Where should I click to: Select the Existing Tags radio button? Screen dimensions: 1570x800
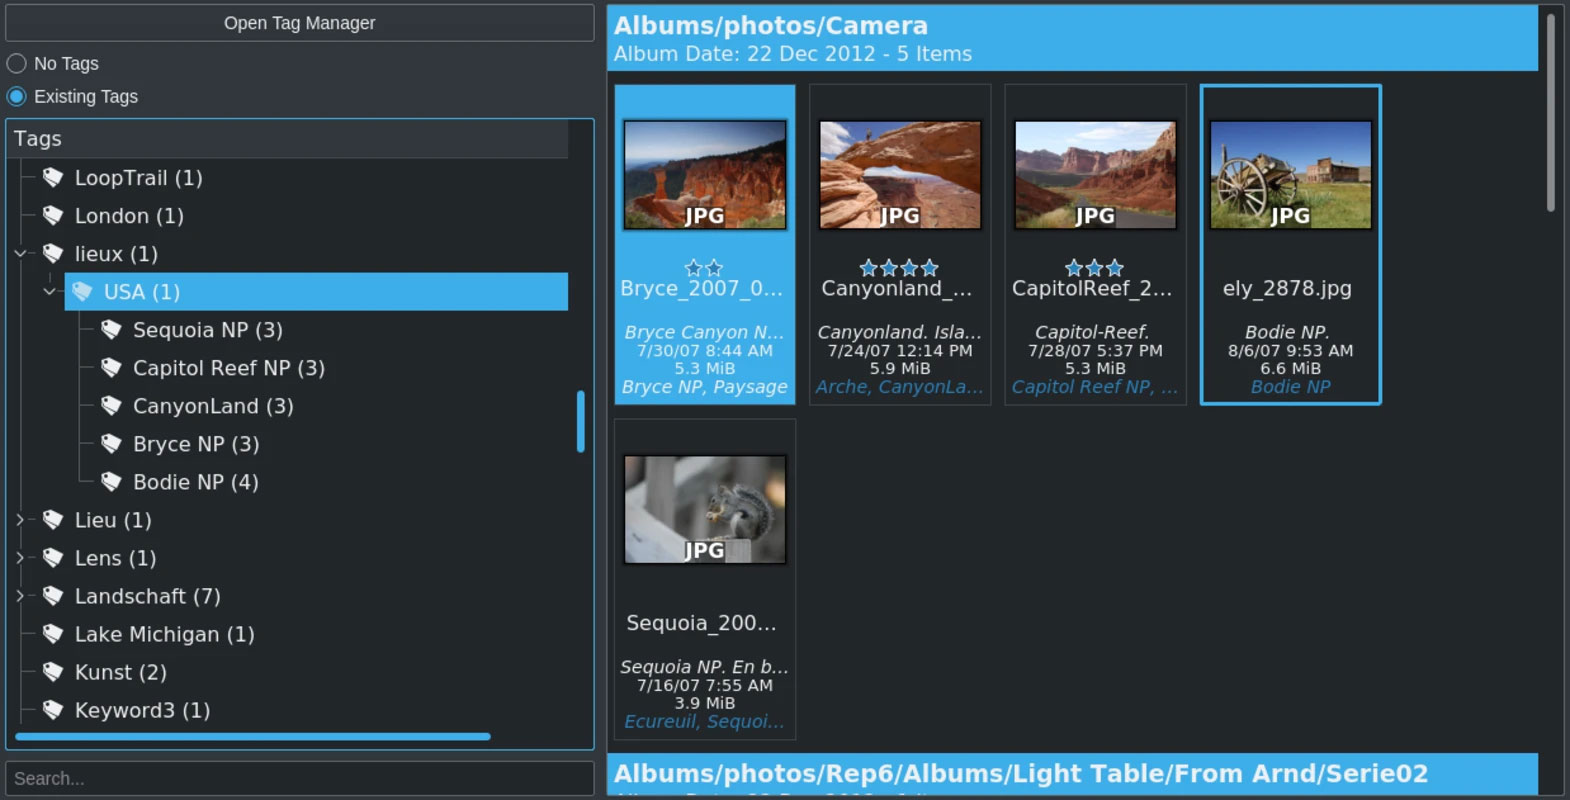tap(17, 97)
